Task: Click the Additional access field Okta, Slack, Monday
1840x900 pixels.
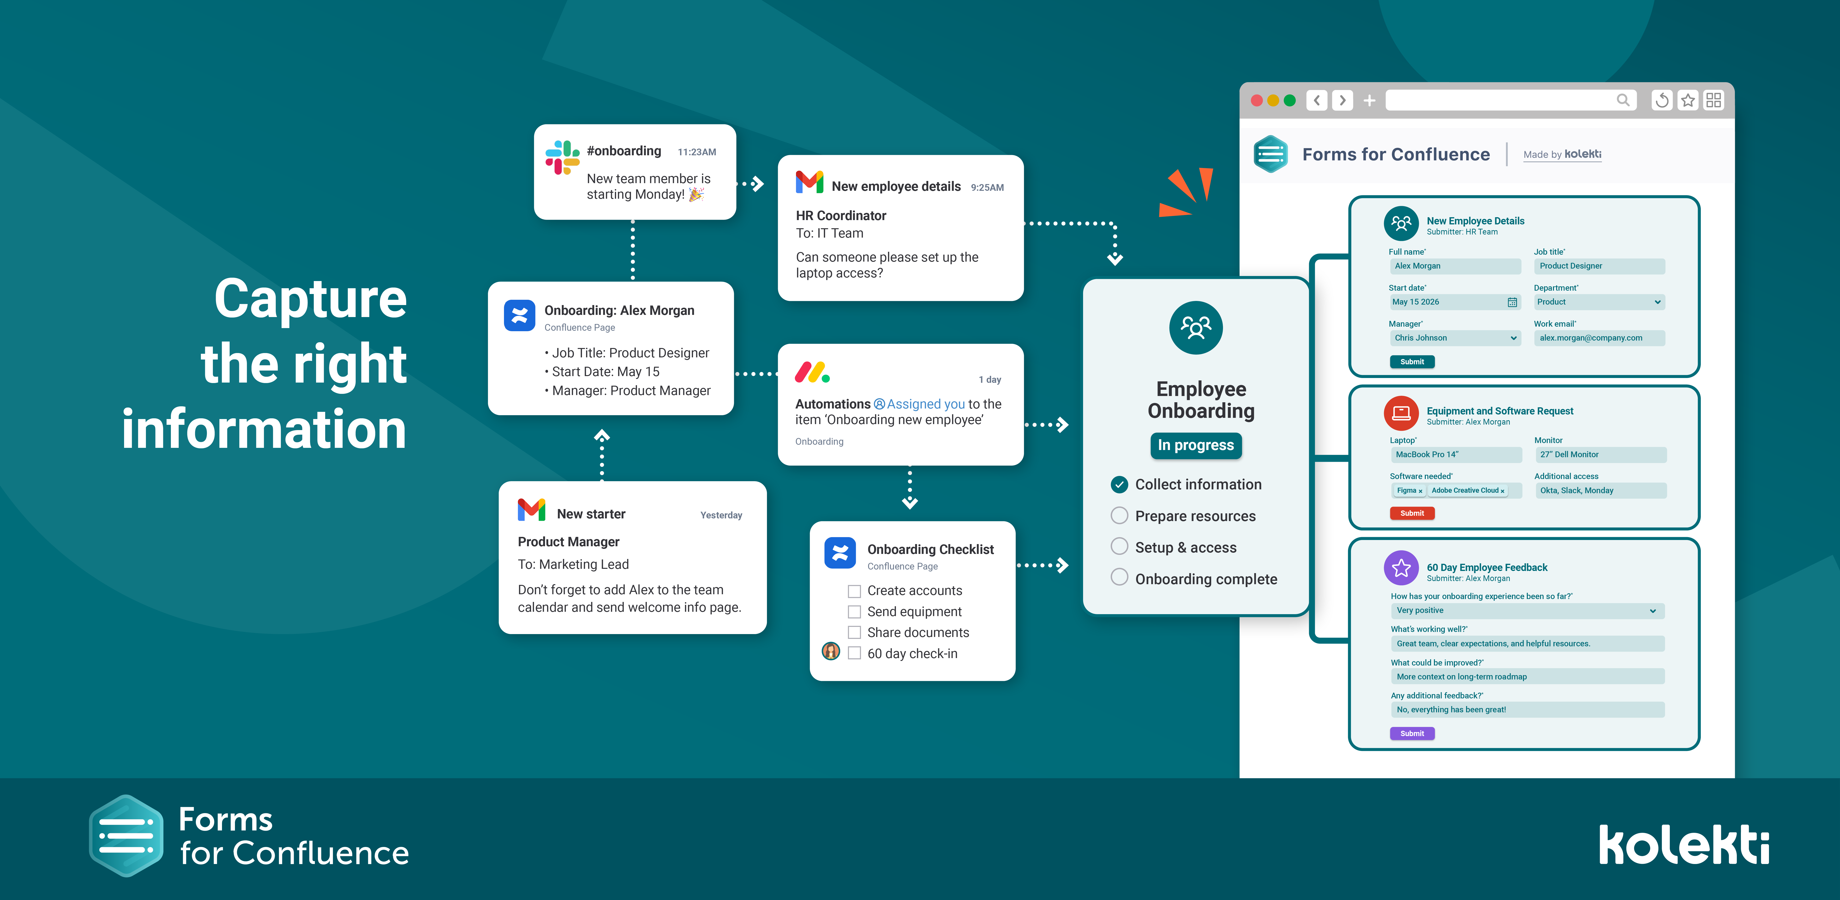Action: pyautogui.click(x=1601, y=491)
